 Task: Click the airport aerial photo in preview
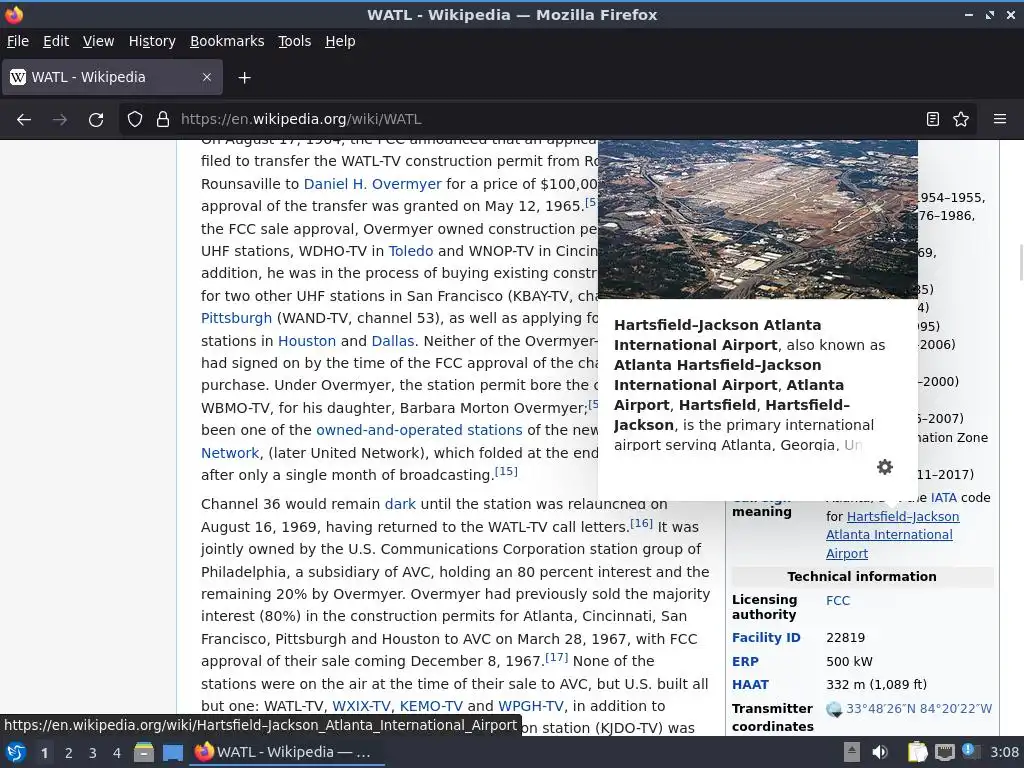click(758, 219)
